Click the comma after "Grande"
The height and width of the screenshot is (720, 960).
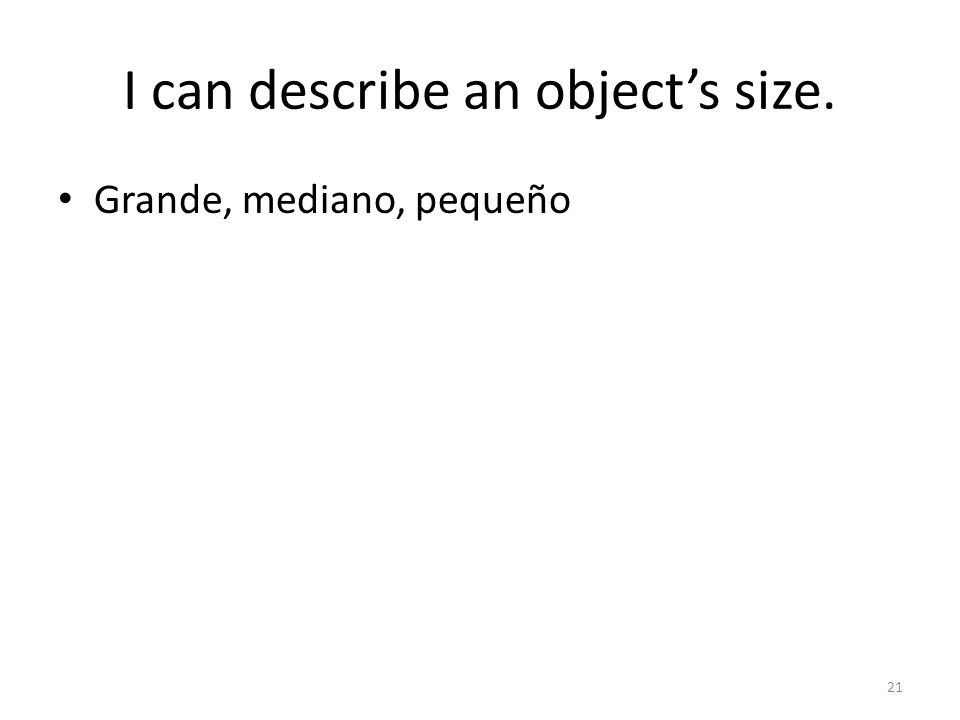pos(228,213)
